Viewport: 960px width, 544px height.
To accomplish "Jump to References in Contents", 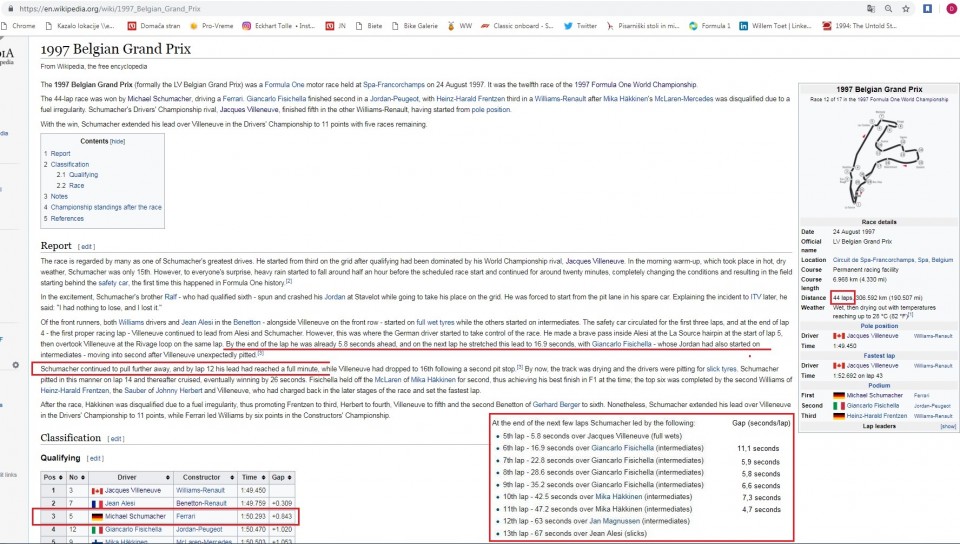I will [x=67, y=218].
